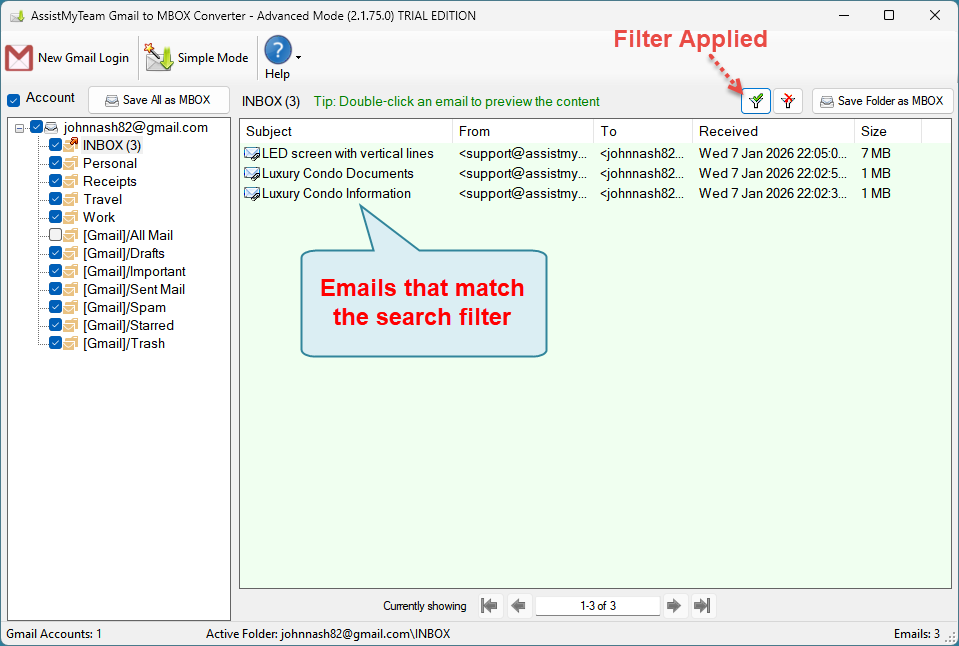959x646 pixels.
Task: Jump to the last page of emails
Action: pos(703,606)
